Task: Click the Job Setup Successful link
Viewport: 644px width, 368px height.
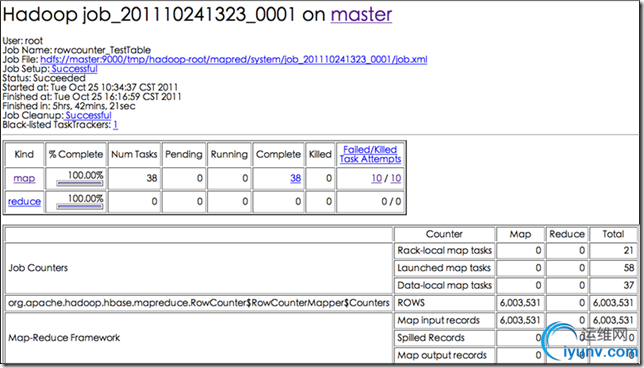Action: pyautogui.click(x=74, y=69)
